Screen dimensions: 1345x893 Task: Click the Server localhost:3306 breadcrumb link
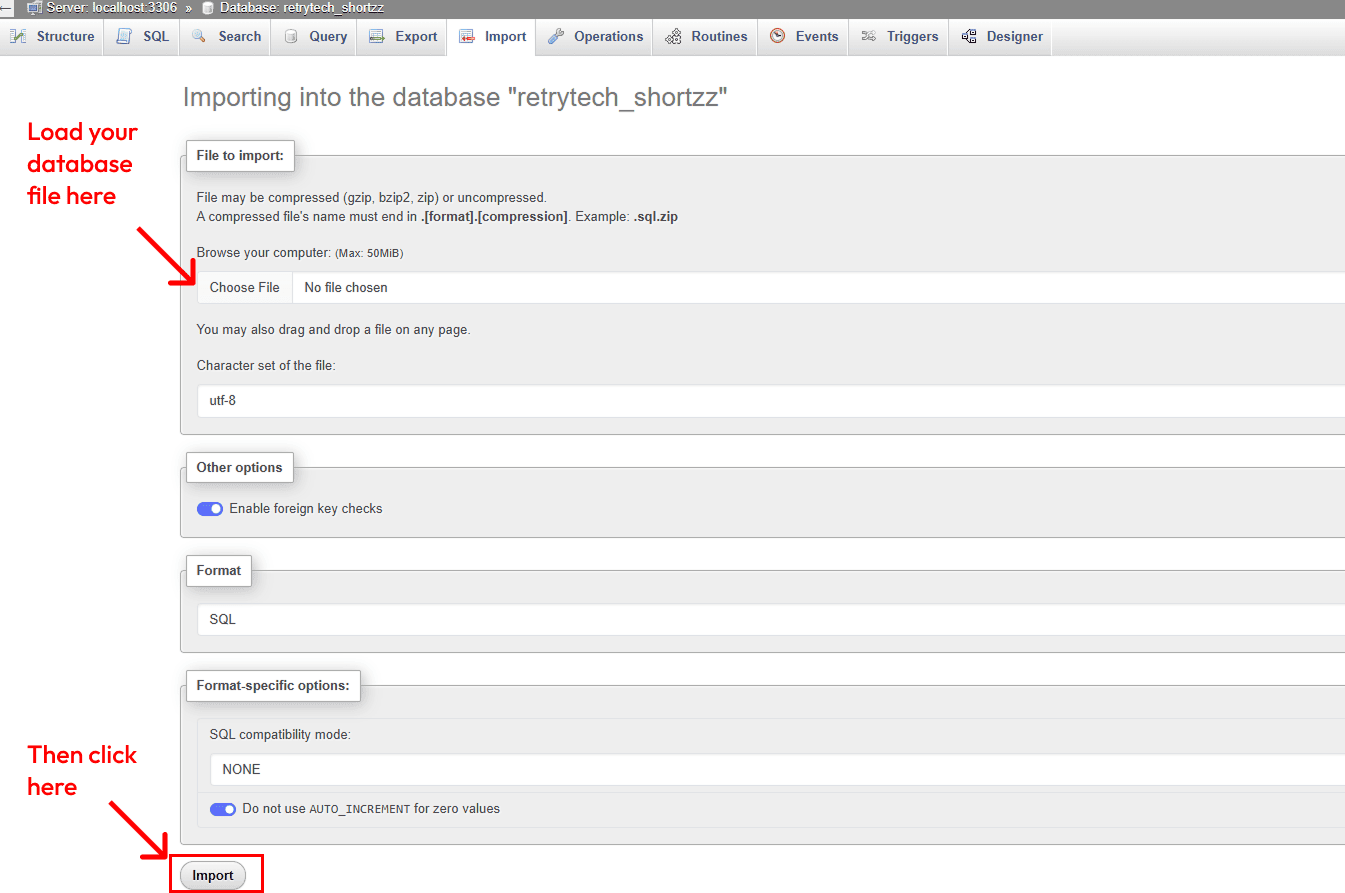111,8
